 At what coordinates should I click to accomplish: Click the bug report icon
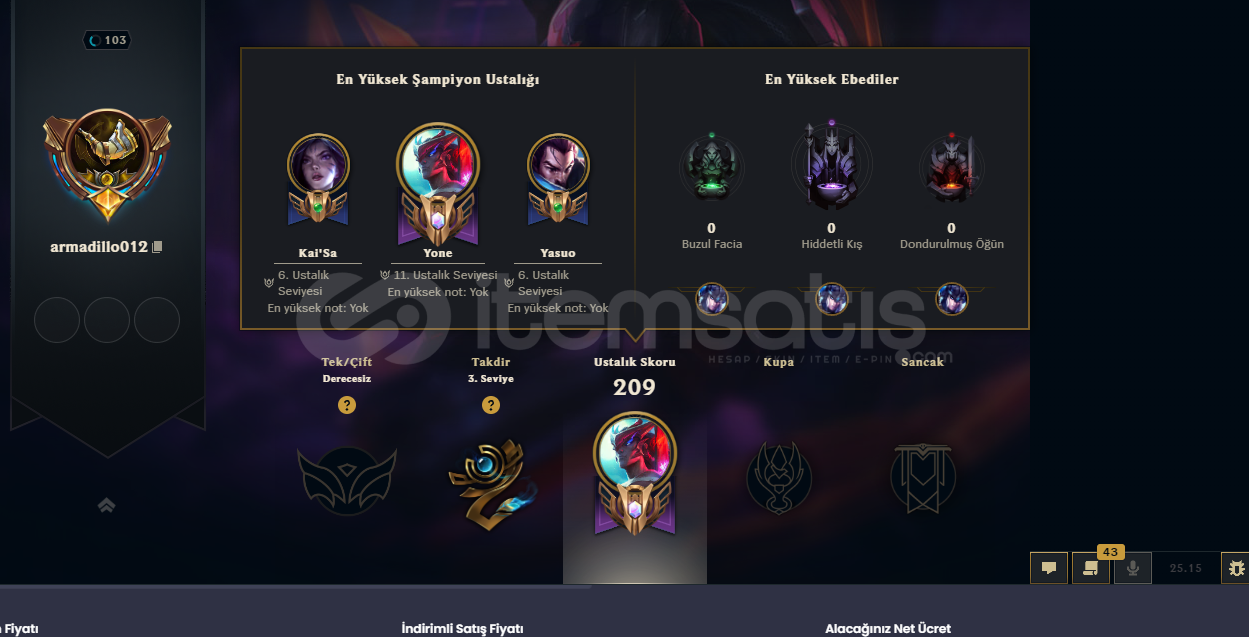coord(1236,568)
